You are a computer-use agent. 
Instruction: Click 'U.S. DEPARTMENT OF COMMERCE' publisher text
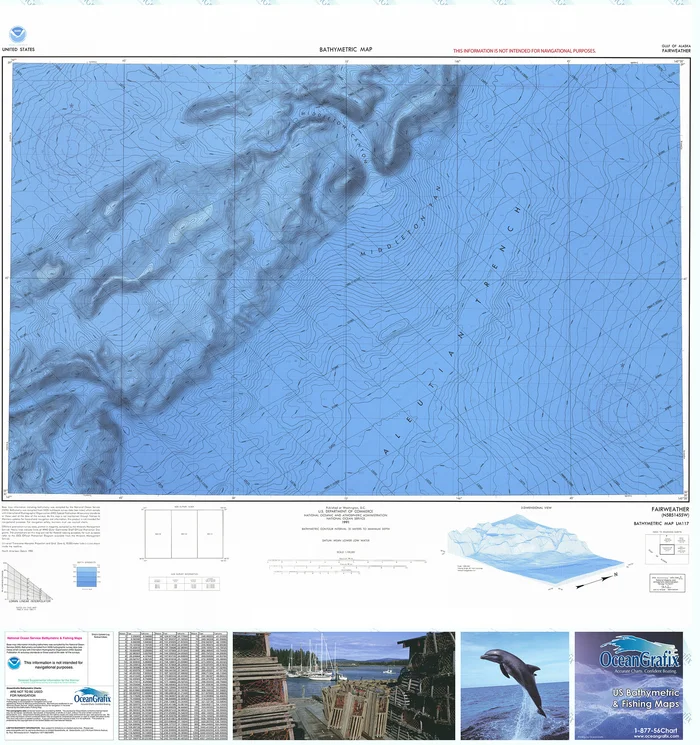[x=345, y=511]
